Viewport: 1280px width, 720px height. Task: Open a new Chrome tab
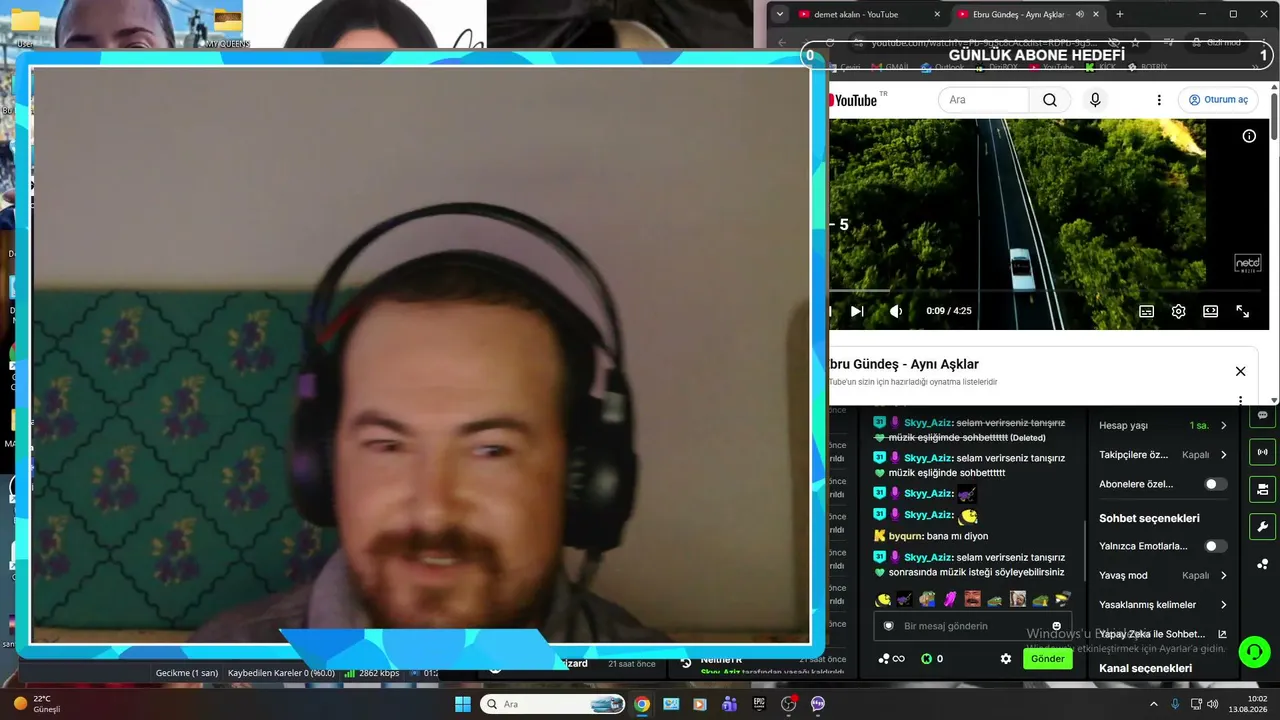1119,14
